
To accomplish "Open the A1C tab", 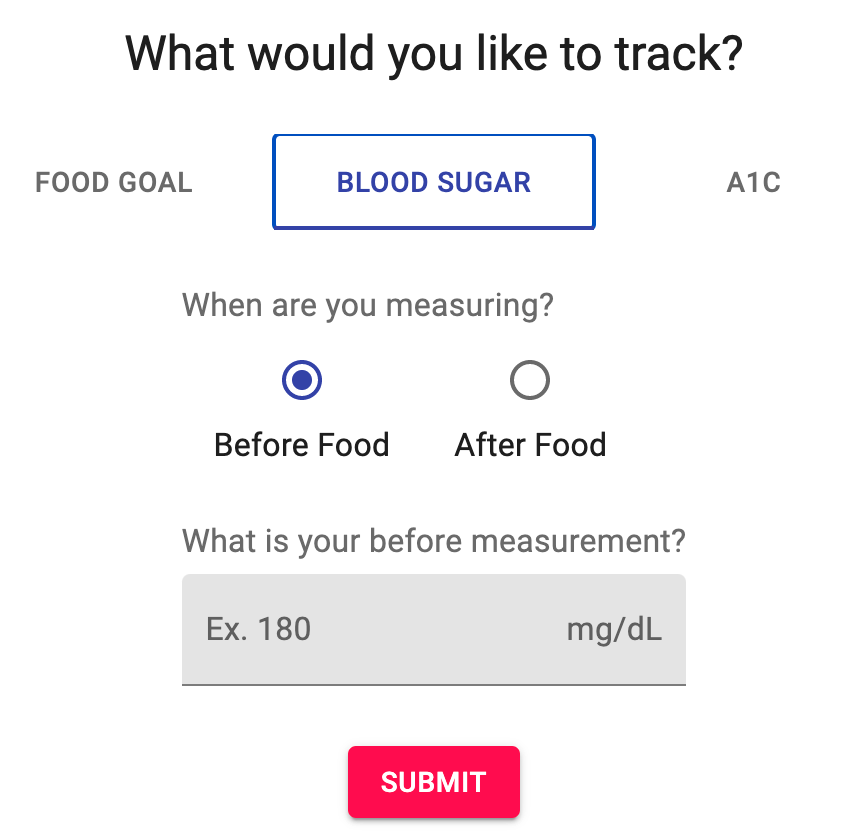I will click(753, 182).
